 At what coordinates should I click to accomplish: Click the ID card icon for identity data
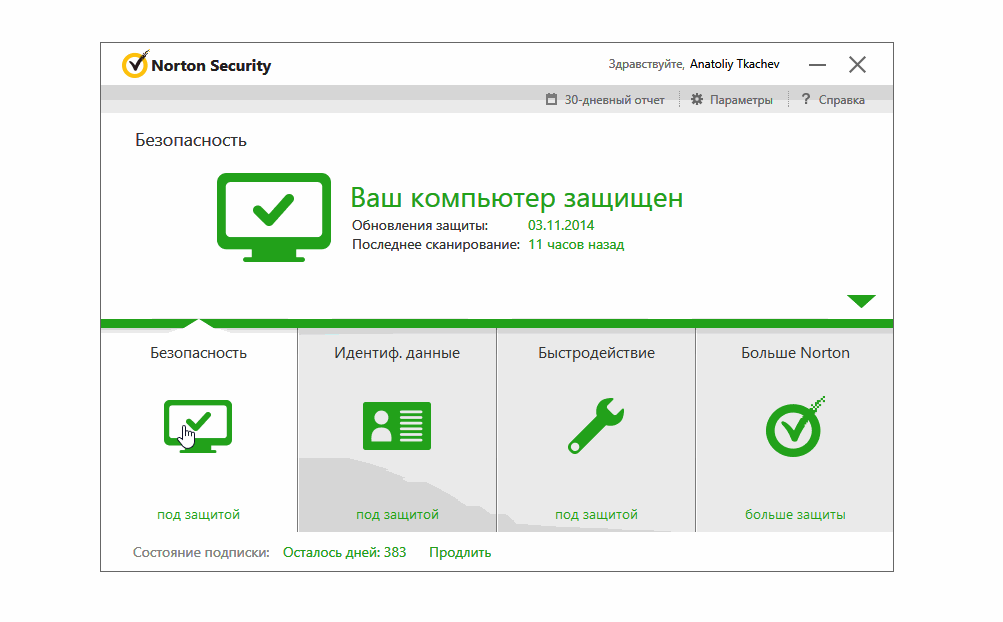tap(397, 426)
